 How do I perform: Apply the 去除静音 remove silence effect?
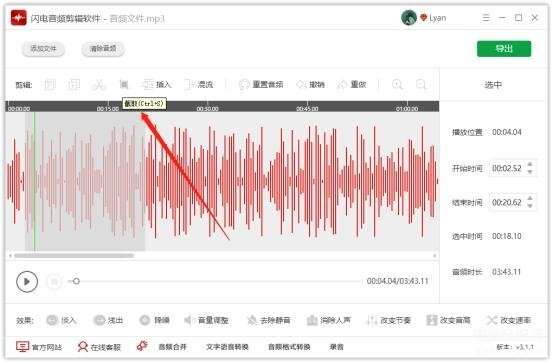[x=268, y=320]
